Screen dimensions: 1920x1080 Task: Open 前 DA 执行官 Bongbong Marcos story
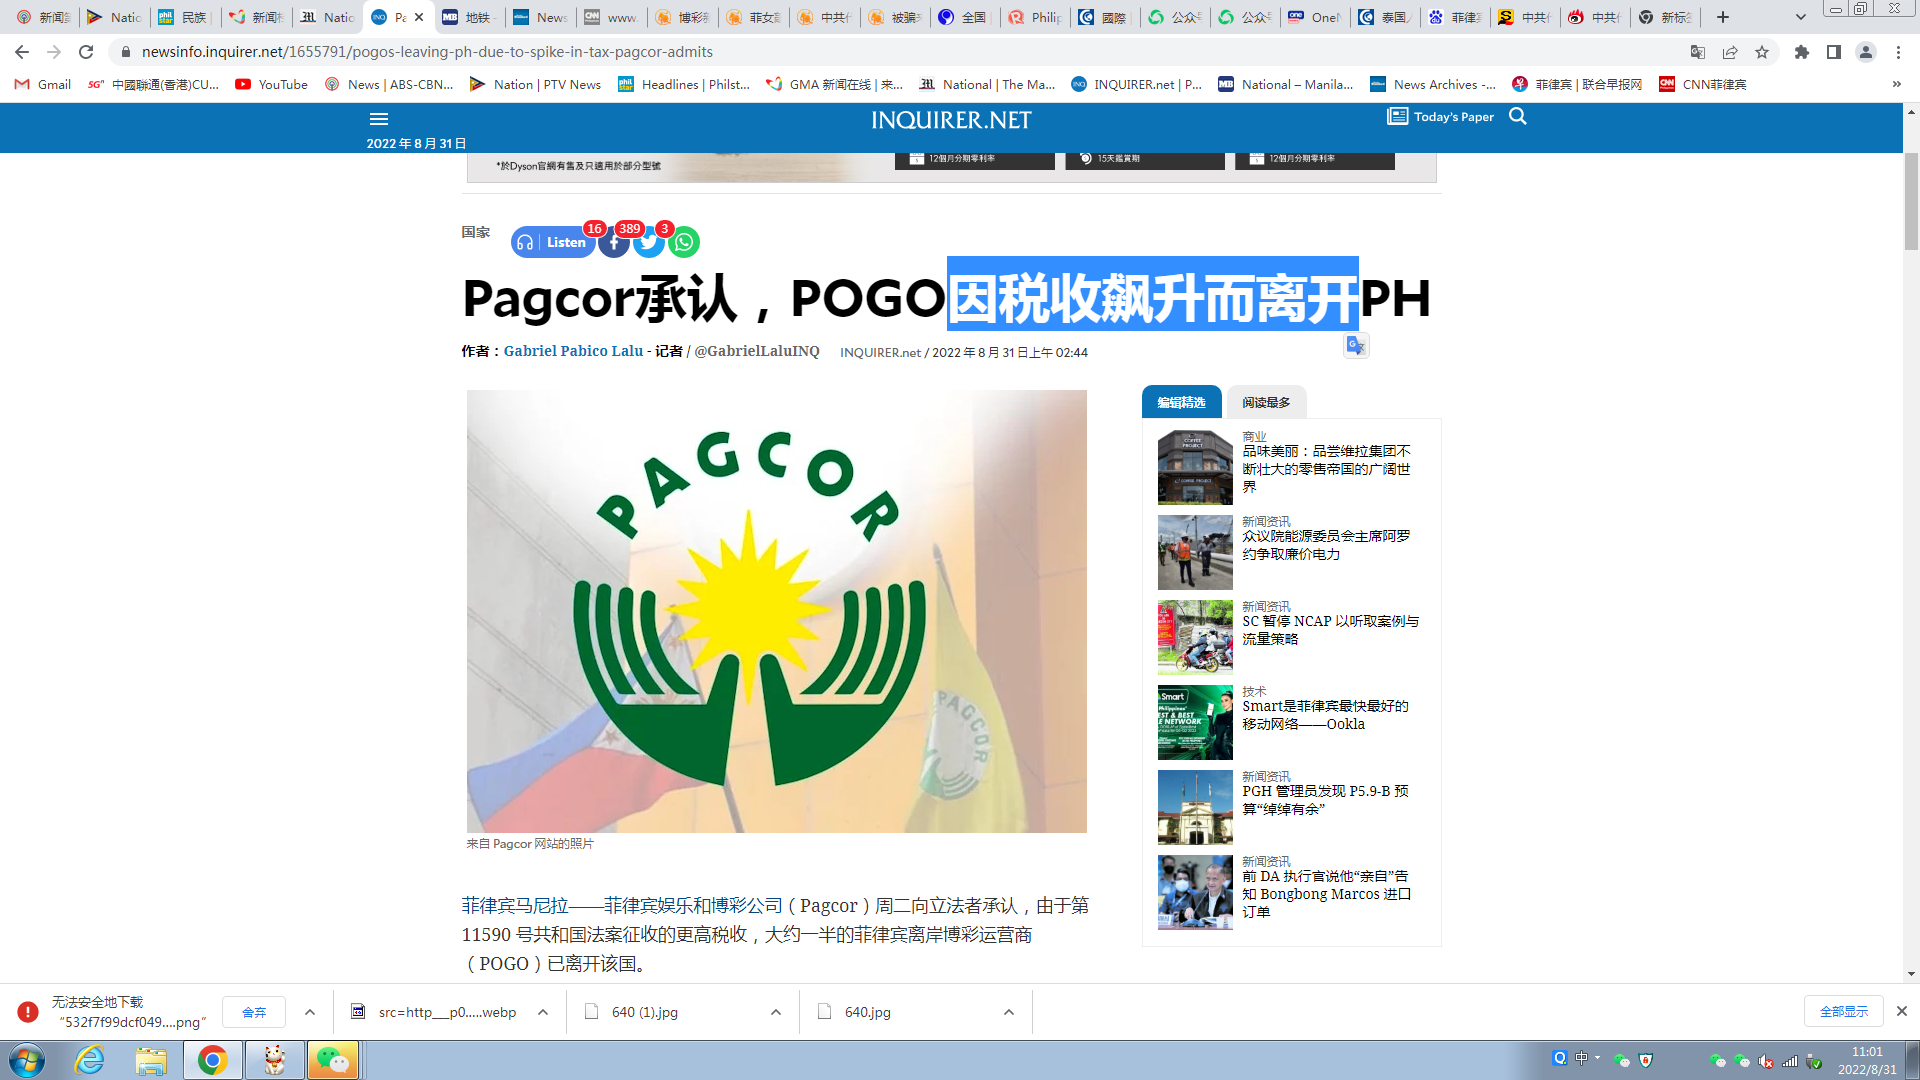1327,894
